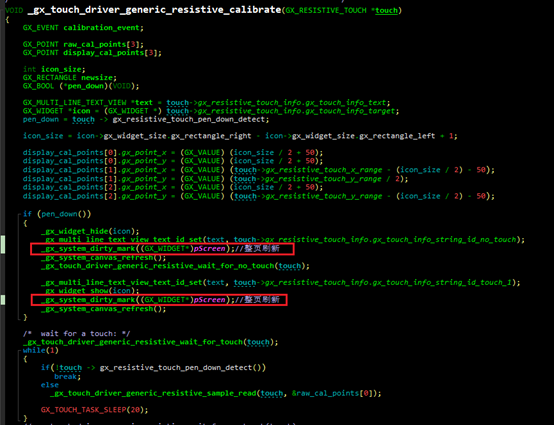Collapse the 'if (pen_down())' code block
554x425 pixels.
coord(19,214)
